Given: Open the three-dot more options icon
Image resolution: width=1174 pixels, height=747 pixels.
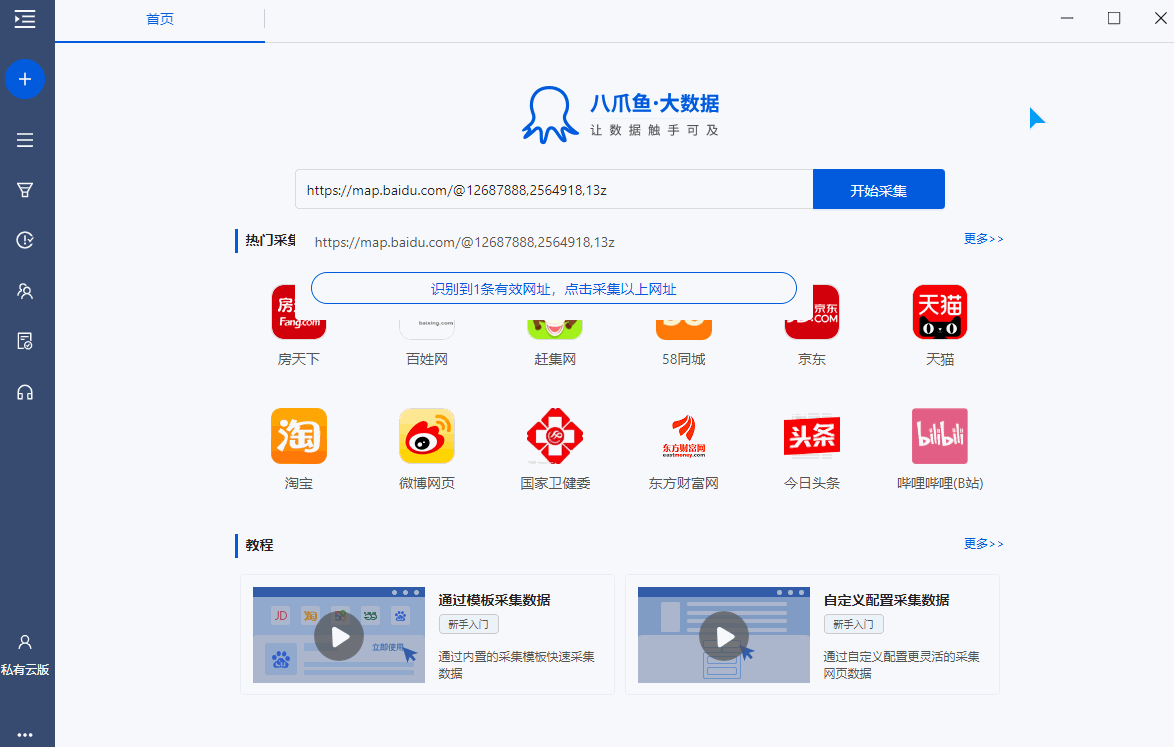Looking at the screenshot, I should pyautogui.click(x=25, y=735).
